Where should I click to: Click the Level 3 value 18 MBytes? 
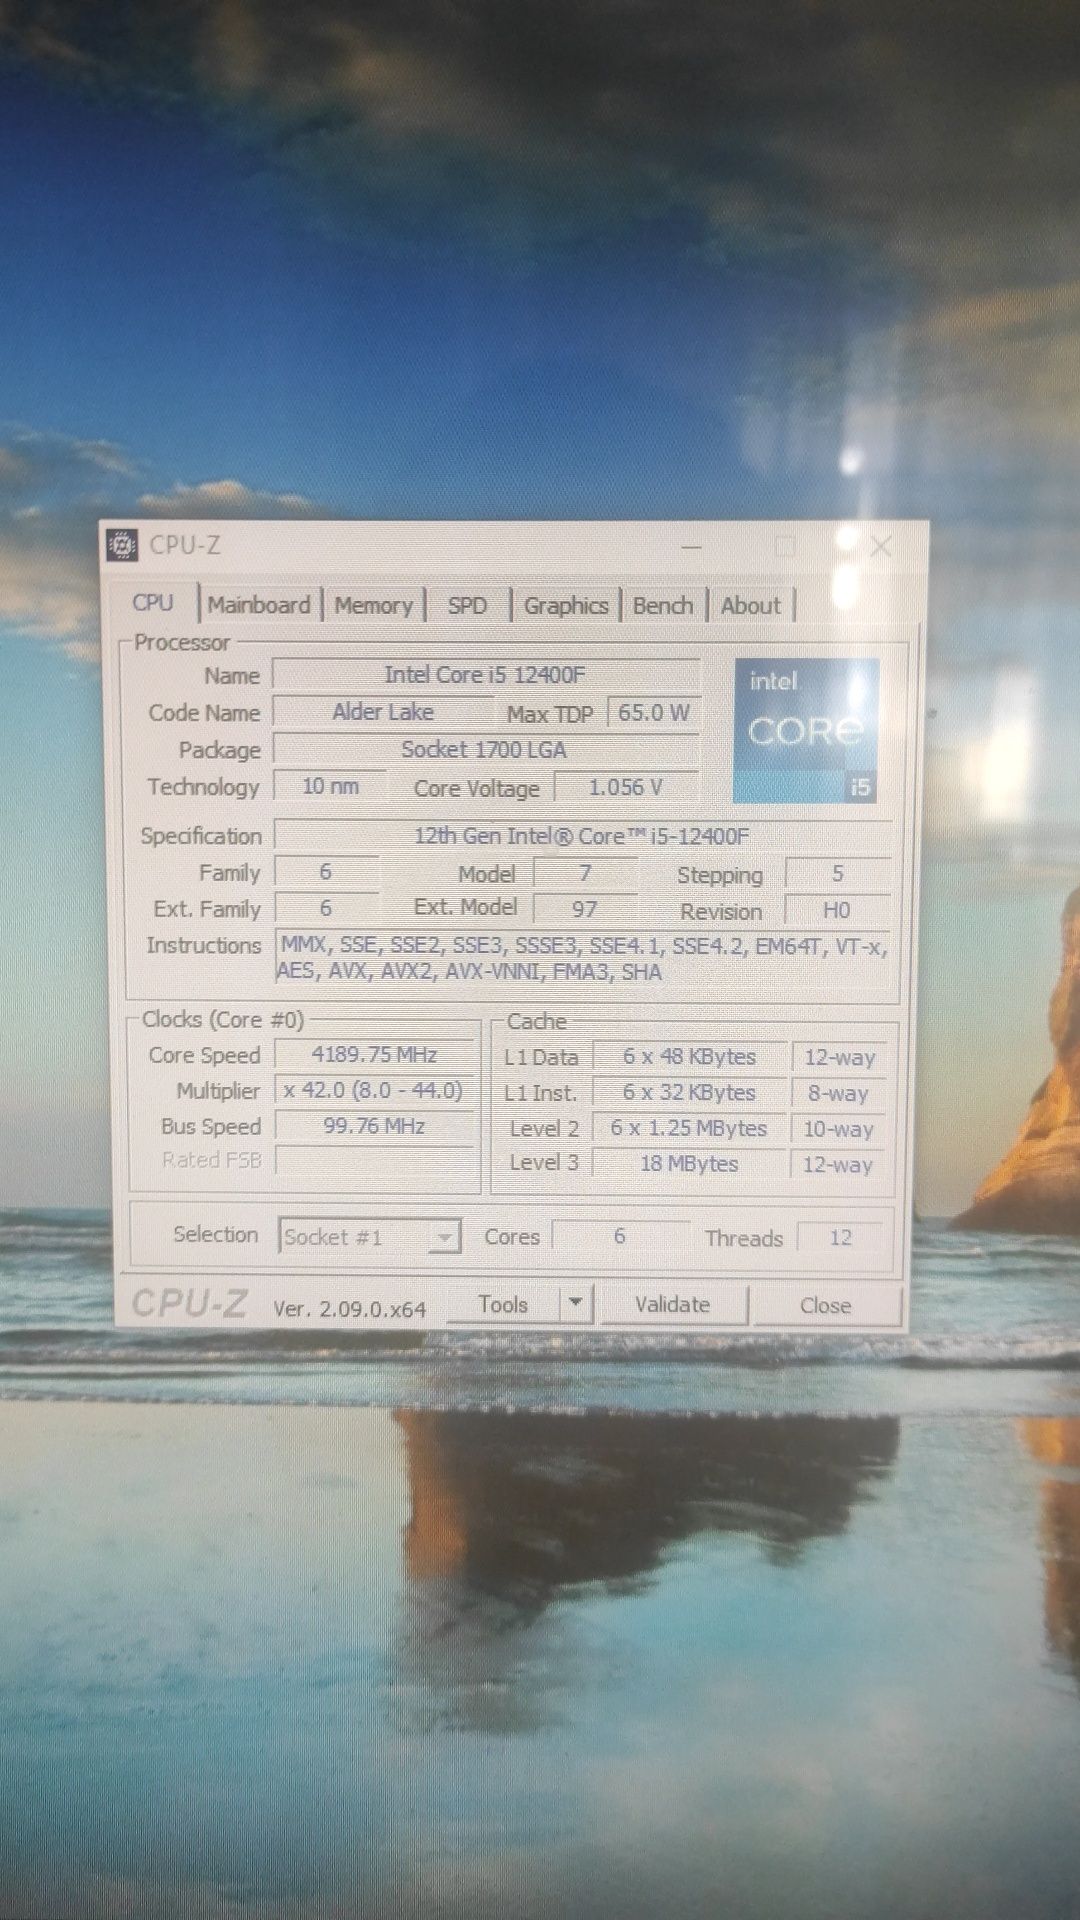tap(689, 1164)
